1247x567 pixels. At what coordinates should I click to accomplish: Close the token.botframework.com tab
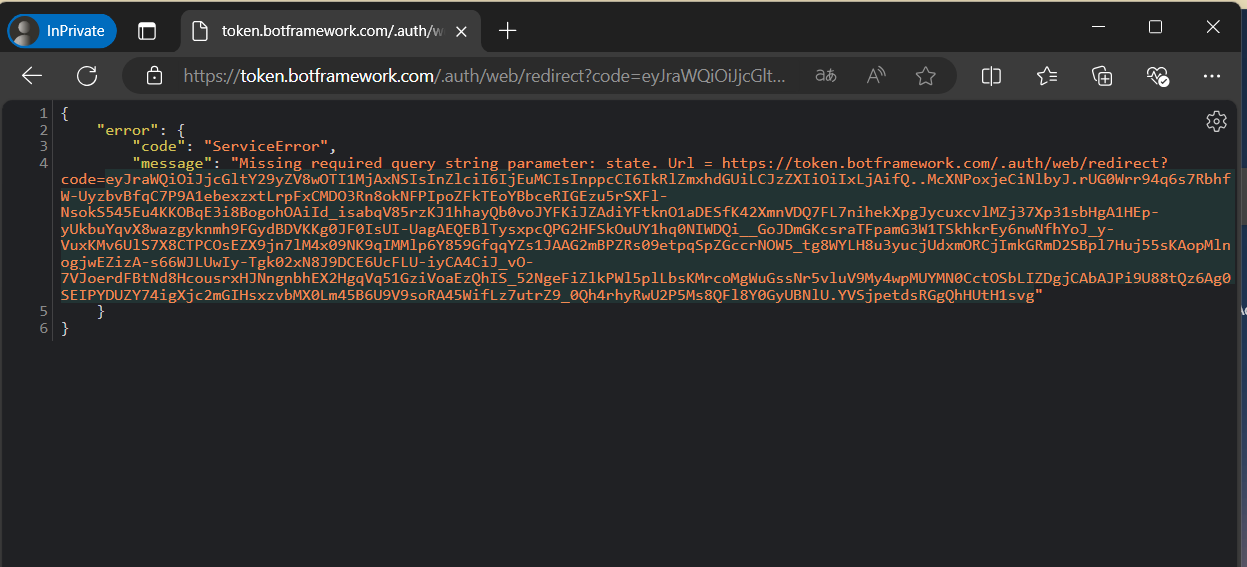(x=461, y=31)
